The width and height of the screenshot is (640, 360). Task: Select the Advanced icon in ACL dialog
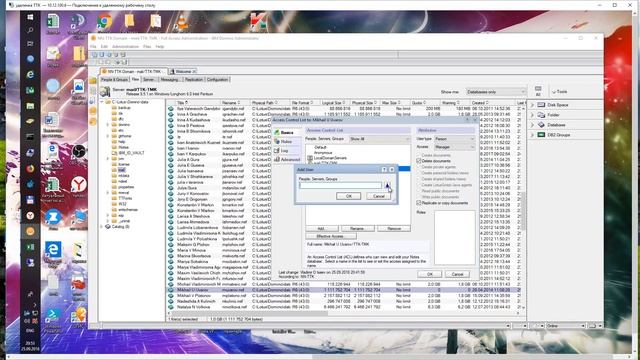point(277,160)
